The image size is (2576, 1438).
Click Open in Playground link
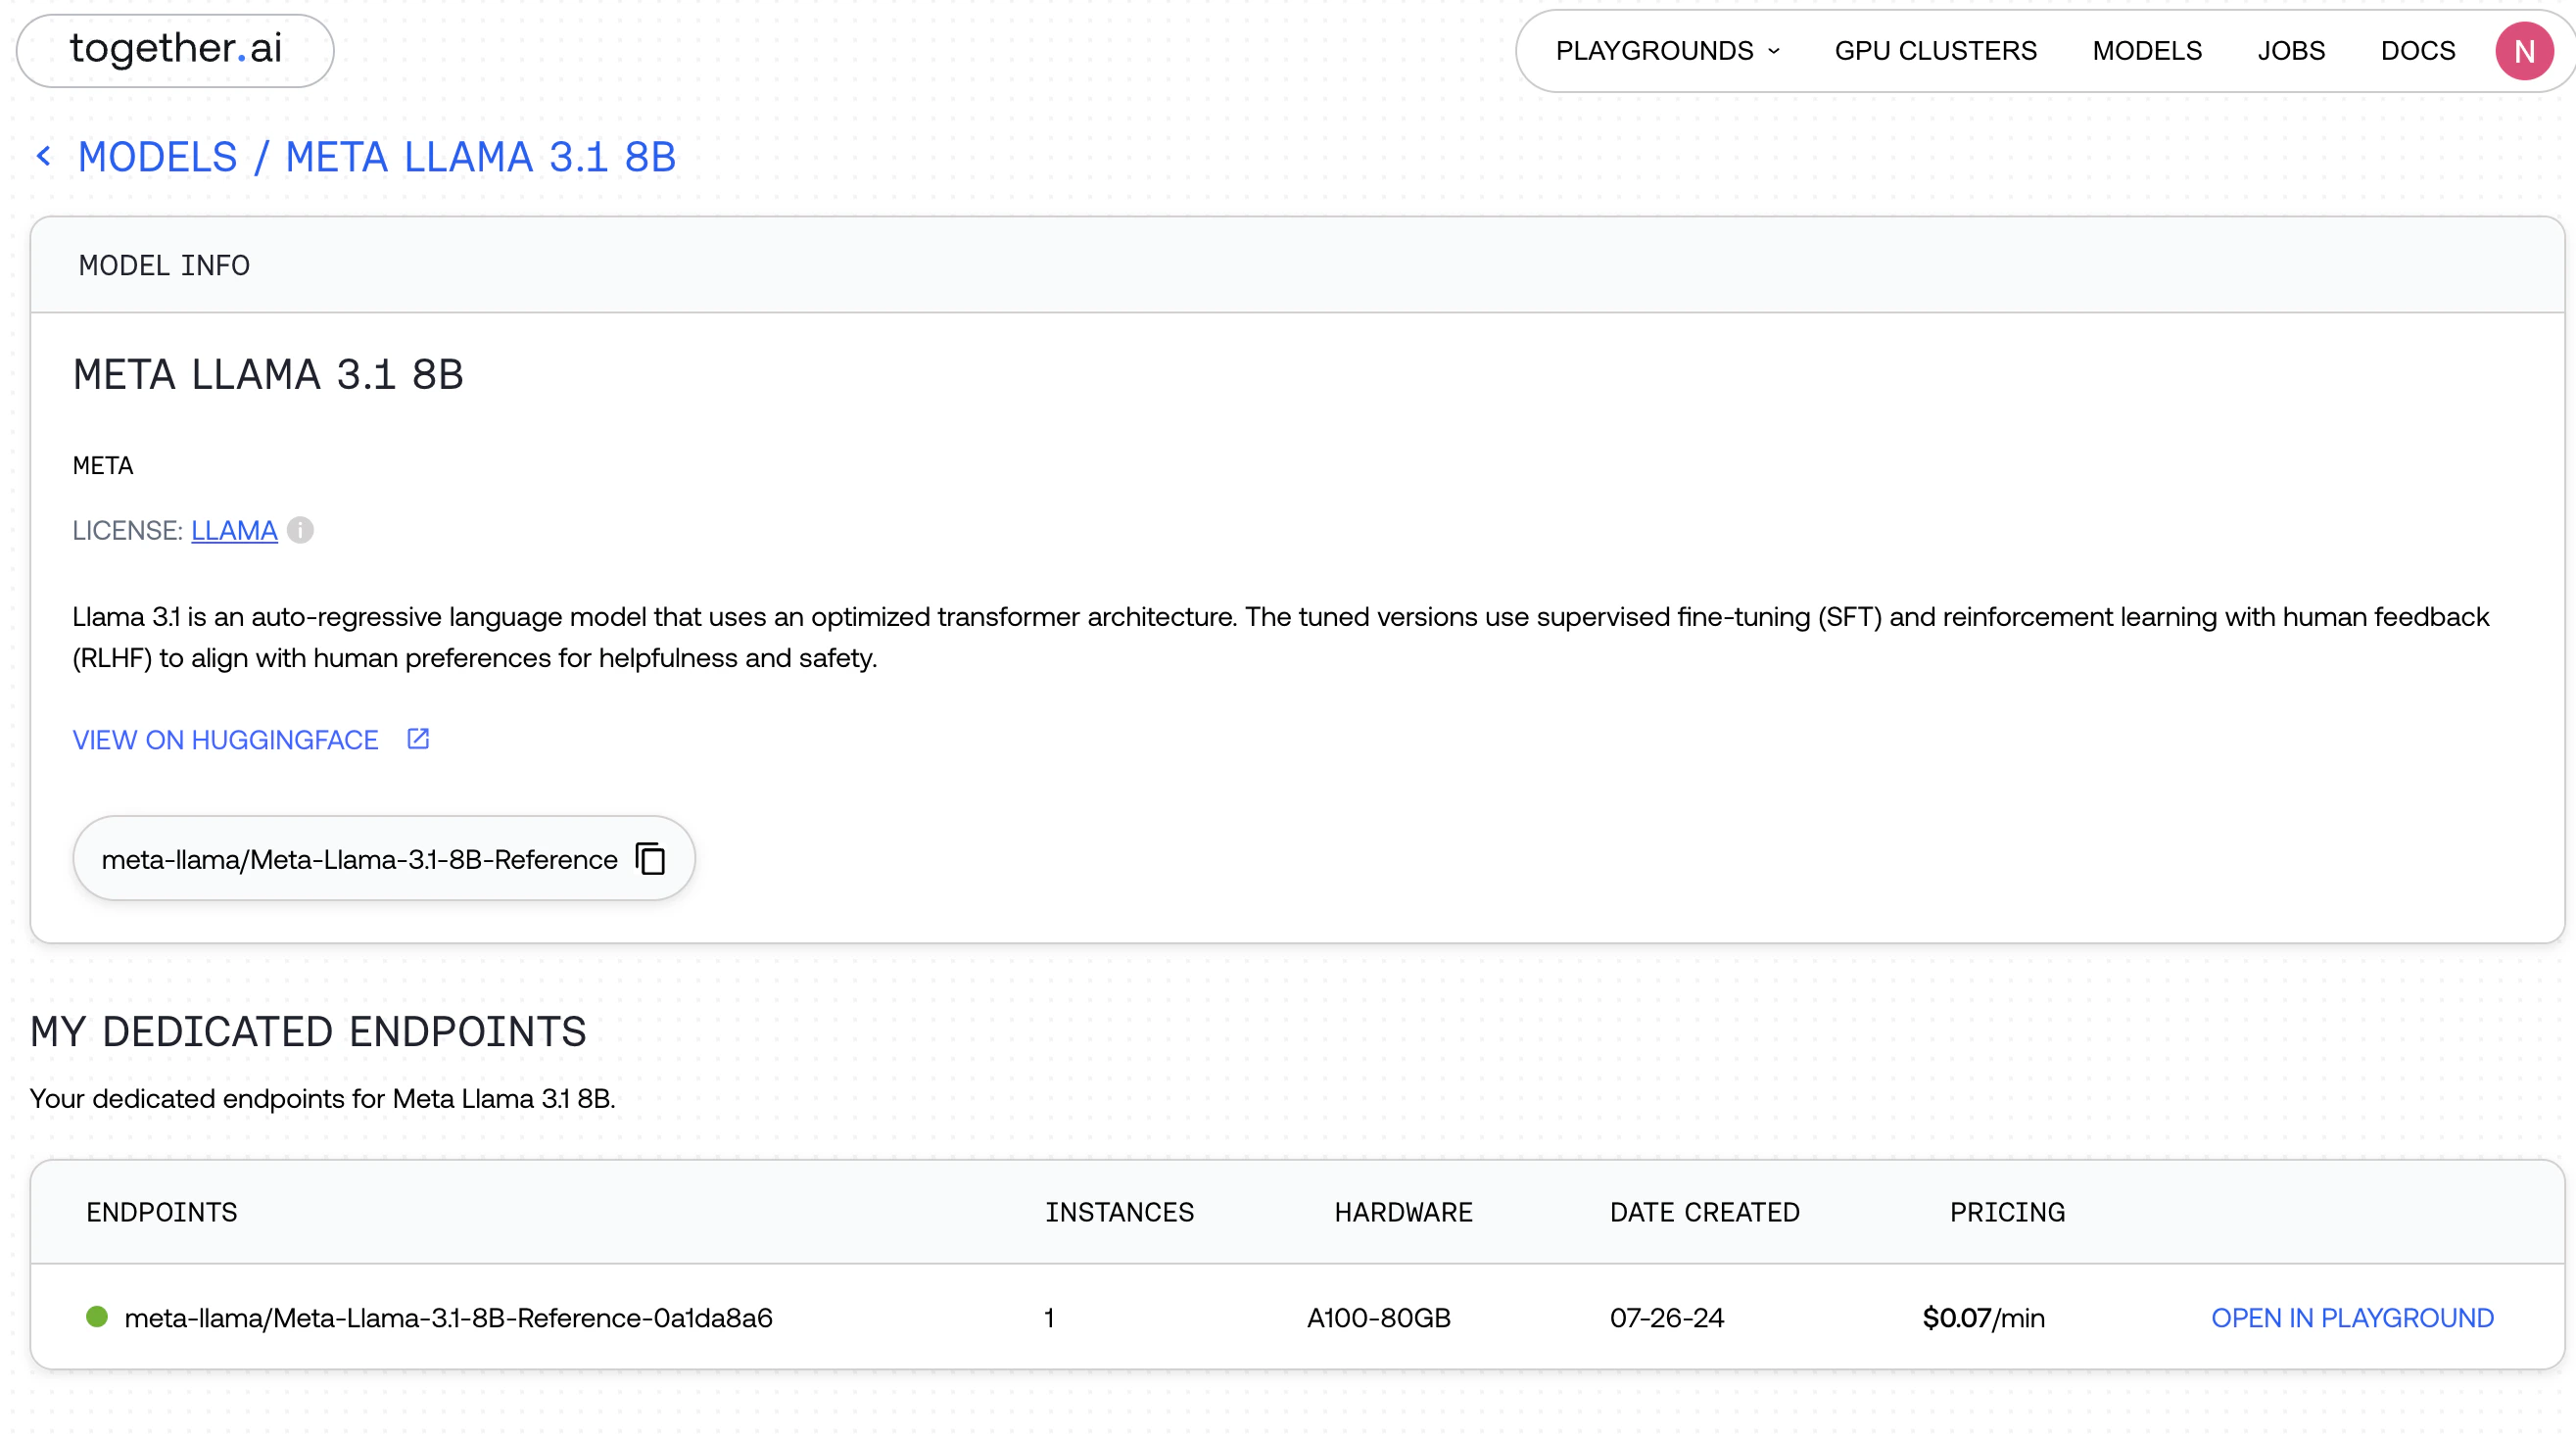tap(2351, 1318)
